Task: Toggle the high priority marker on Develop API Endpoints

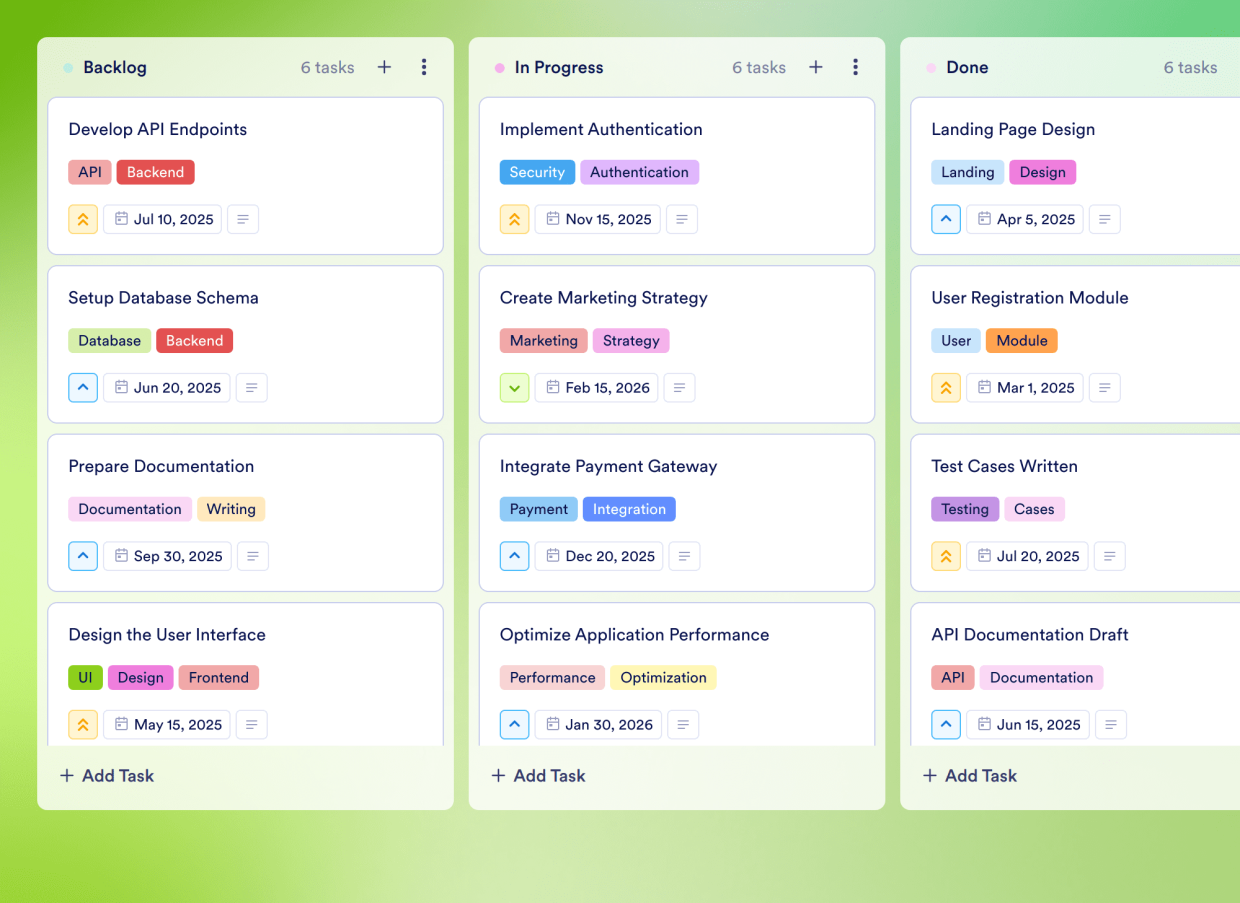Action: pyautogui.click(x=83, y=219)
